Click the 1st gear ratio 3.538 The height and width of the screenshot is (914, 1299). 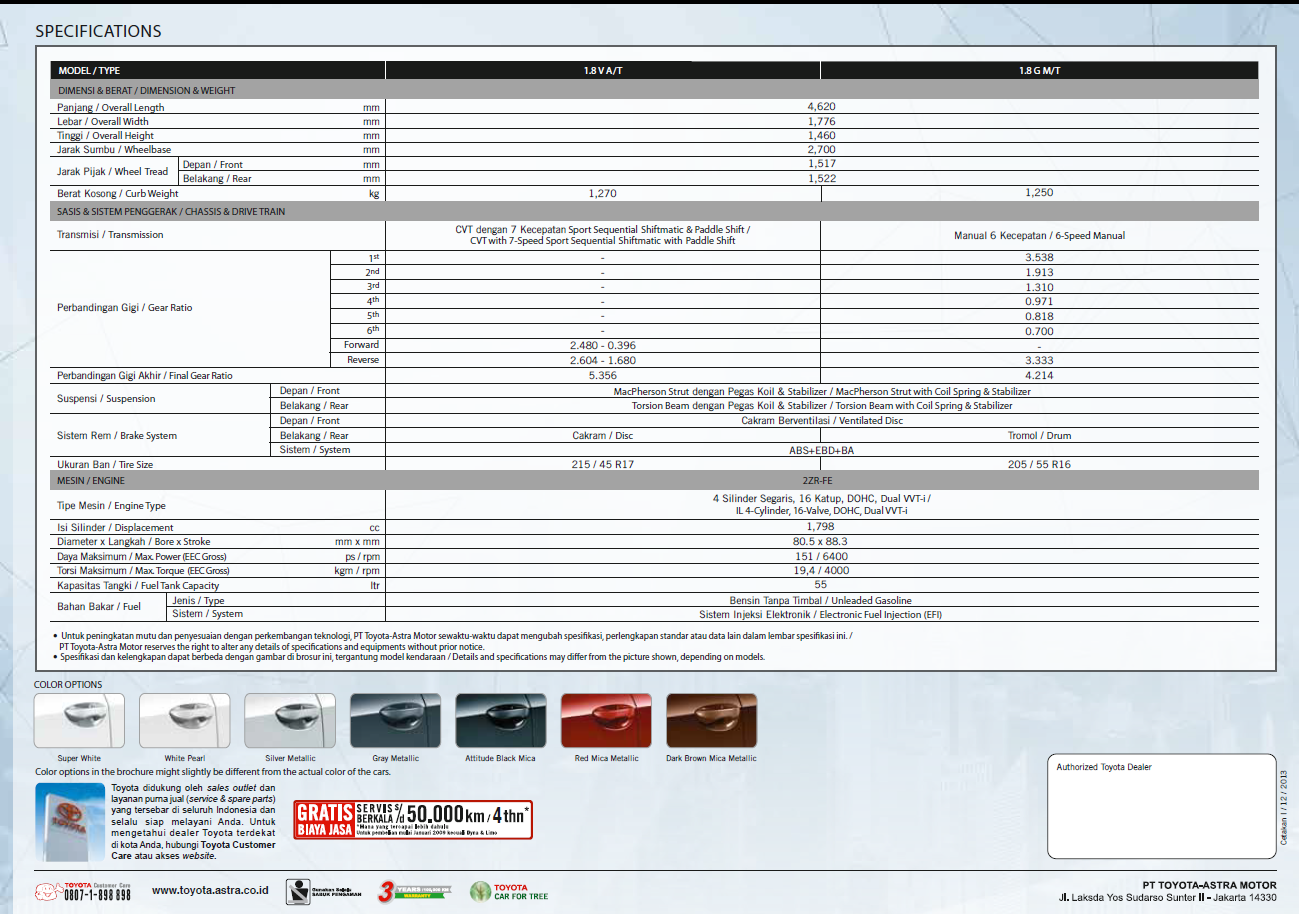pos(1039,257)
